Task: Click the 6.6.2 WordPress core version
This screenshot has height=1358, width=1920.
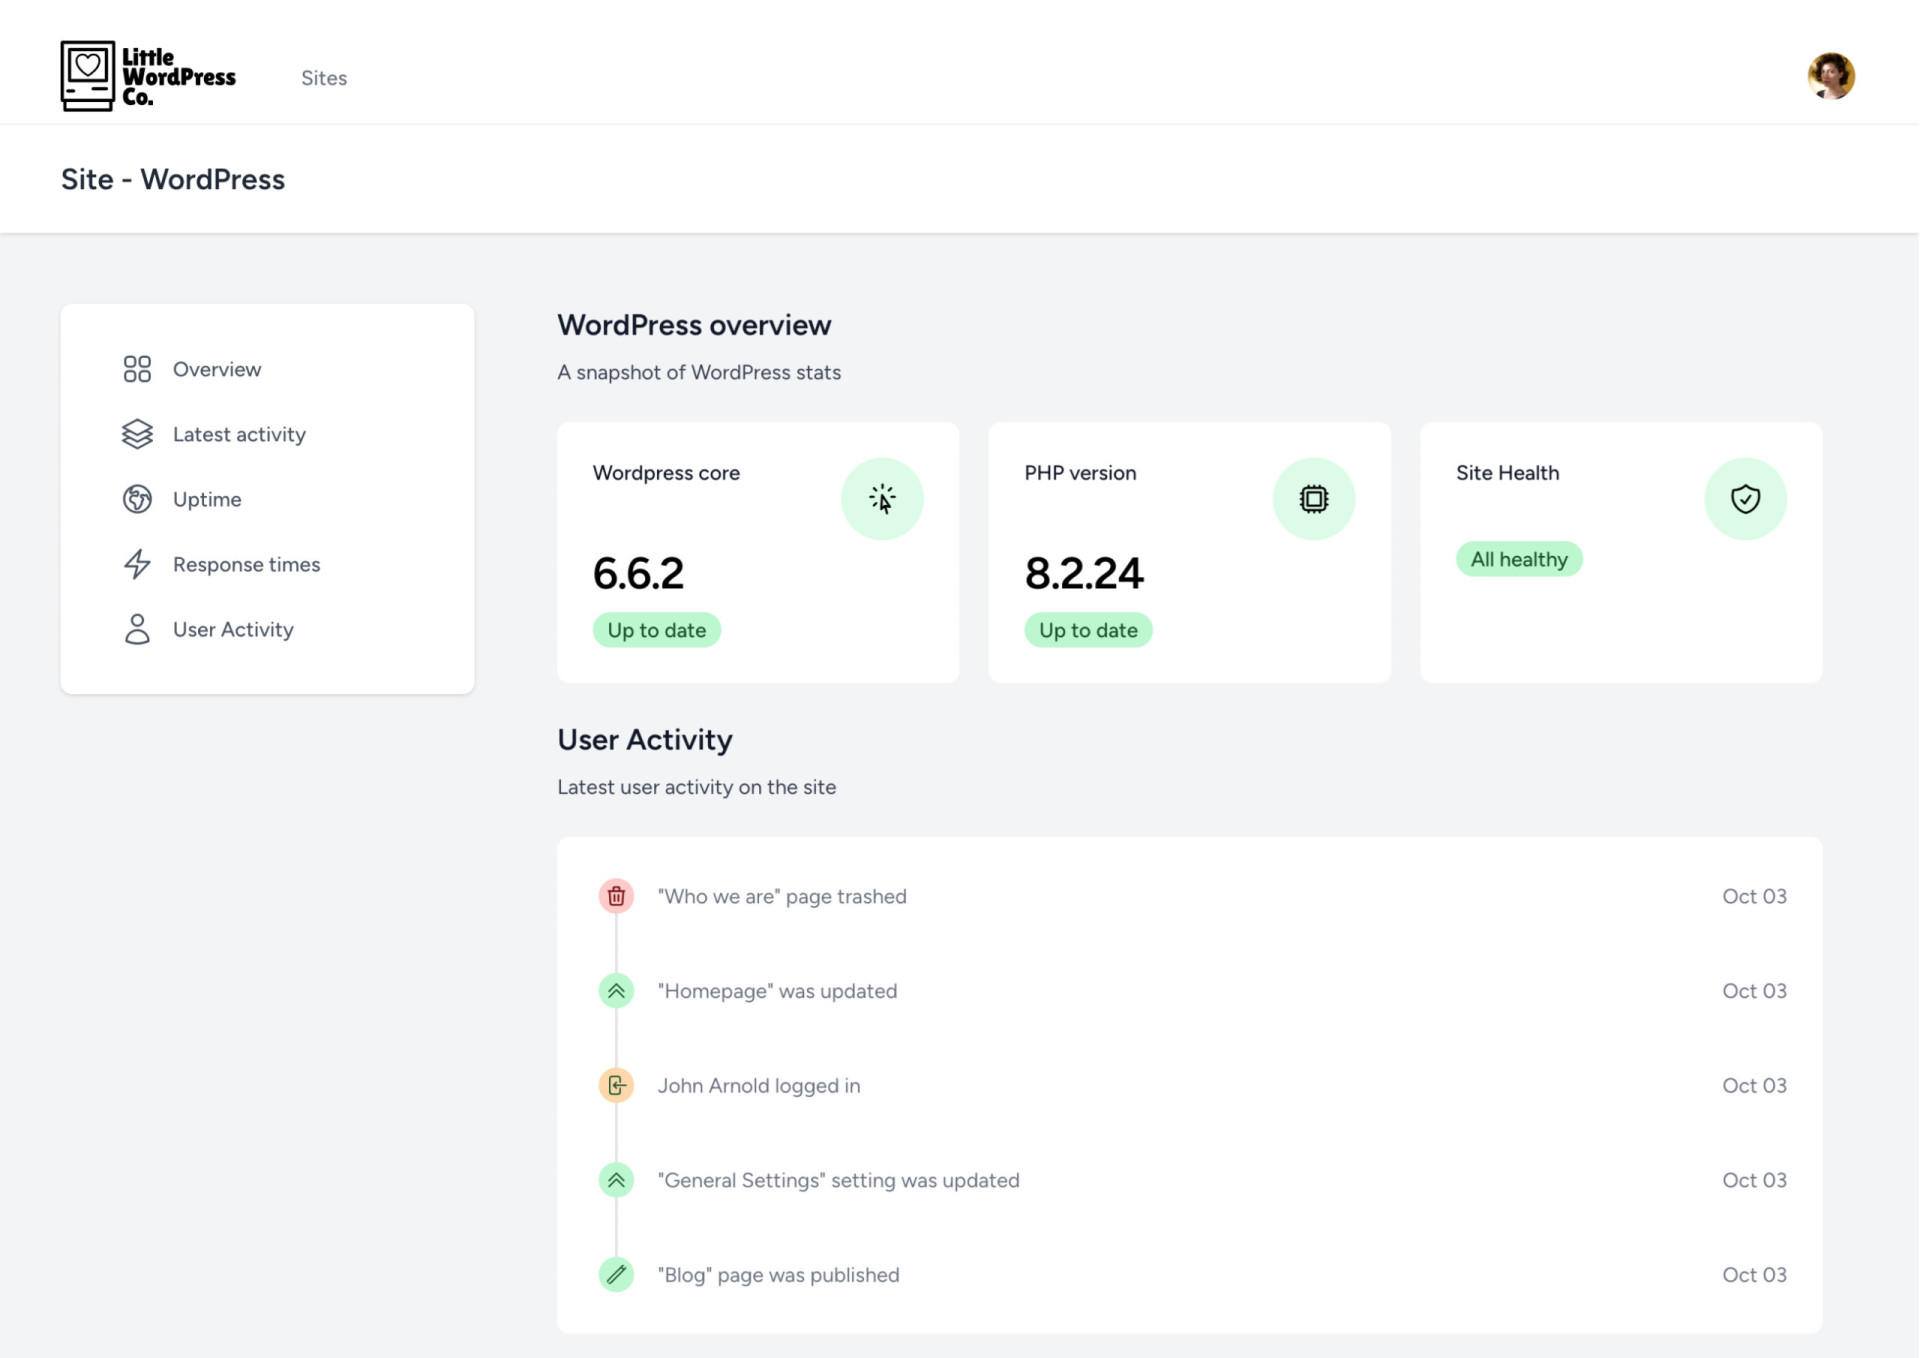Action: coord(638,573)
